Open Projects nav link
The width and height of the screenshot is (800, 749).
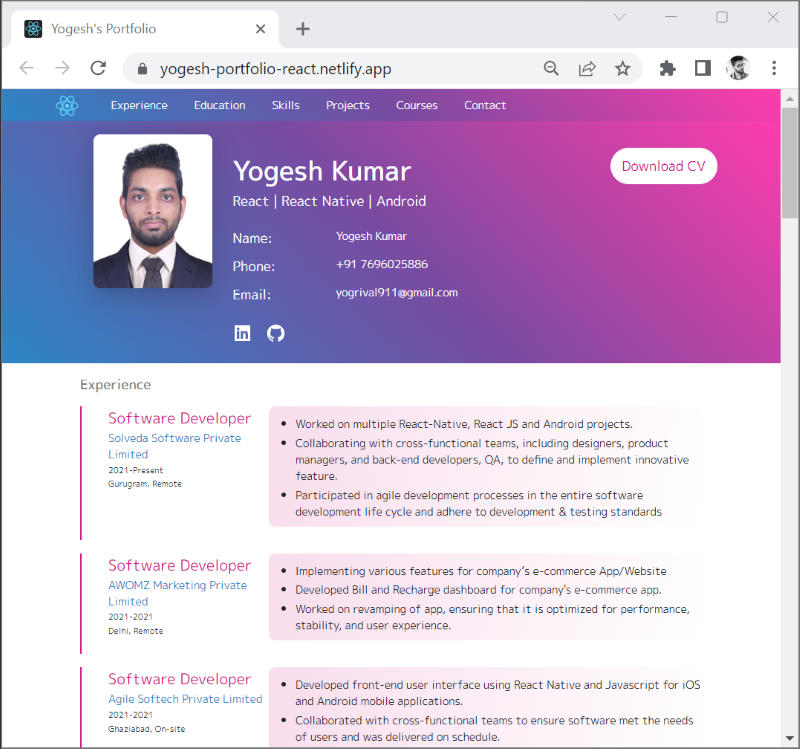[347, 105]
